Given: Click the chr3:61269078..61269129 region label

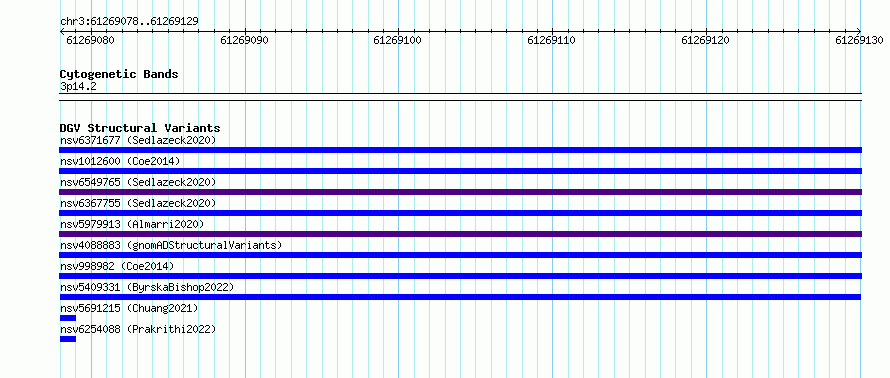Looking at the screenshot, I should click(129, 22).
